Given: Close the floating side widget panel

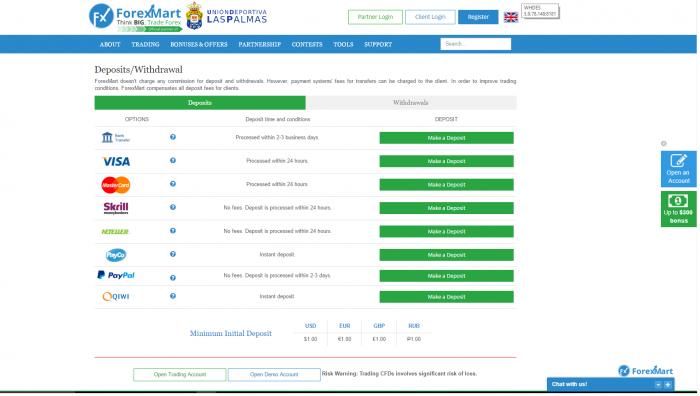Looking at the screenshot, I should coord(664,144).
